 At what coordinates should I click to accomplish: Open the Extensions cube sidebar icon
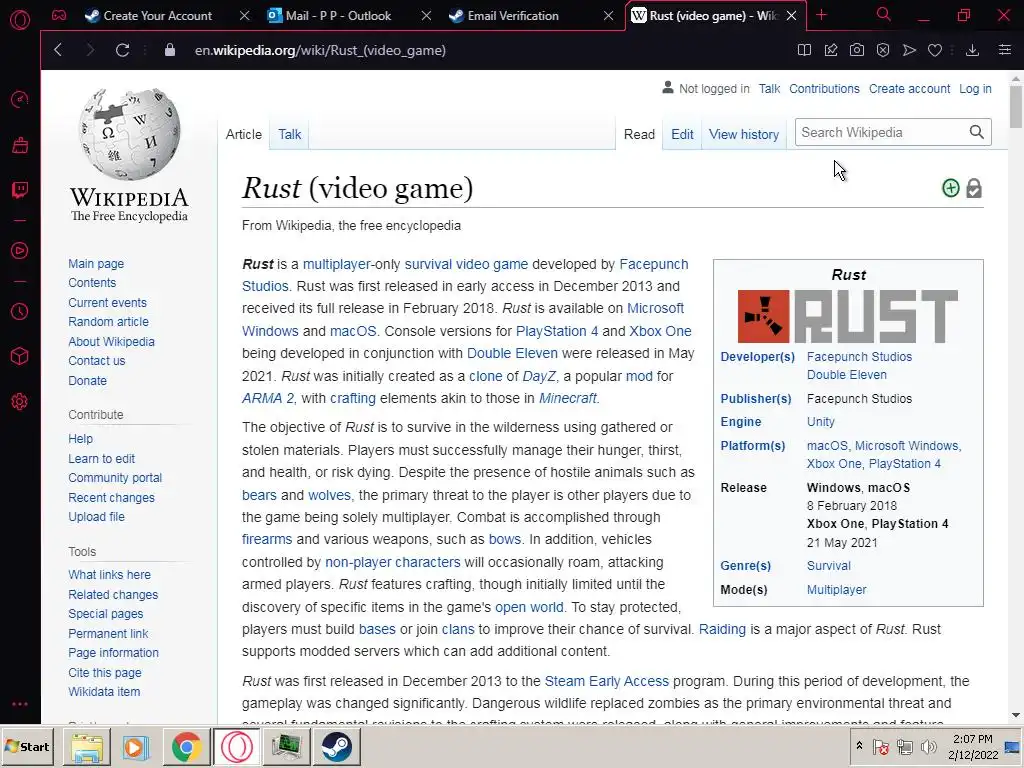click(x=20, y=356)
